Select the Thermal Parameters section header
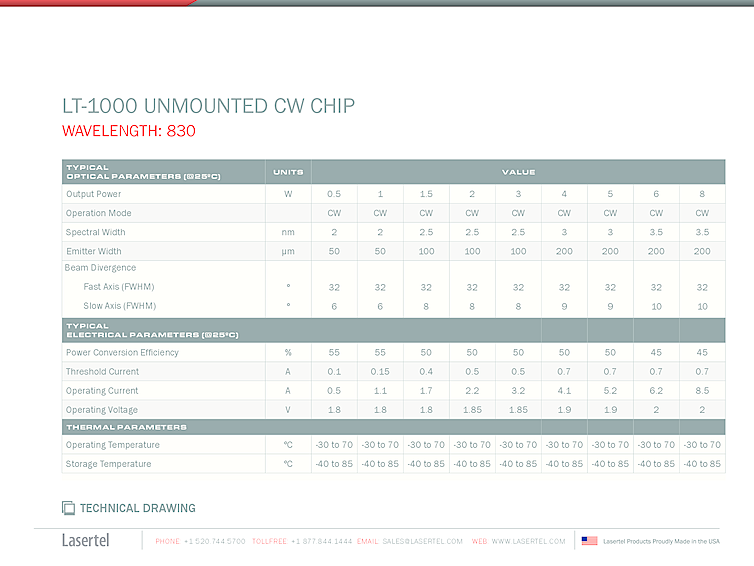Screen dimensions: 754x566 [x=126, y=427]
